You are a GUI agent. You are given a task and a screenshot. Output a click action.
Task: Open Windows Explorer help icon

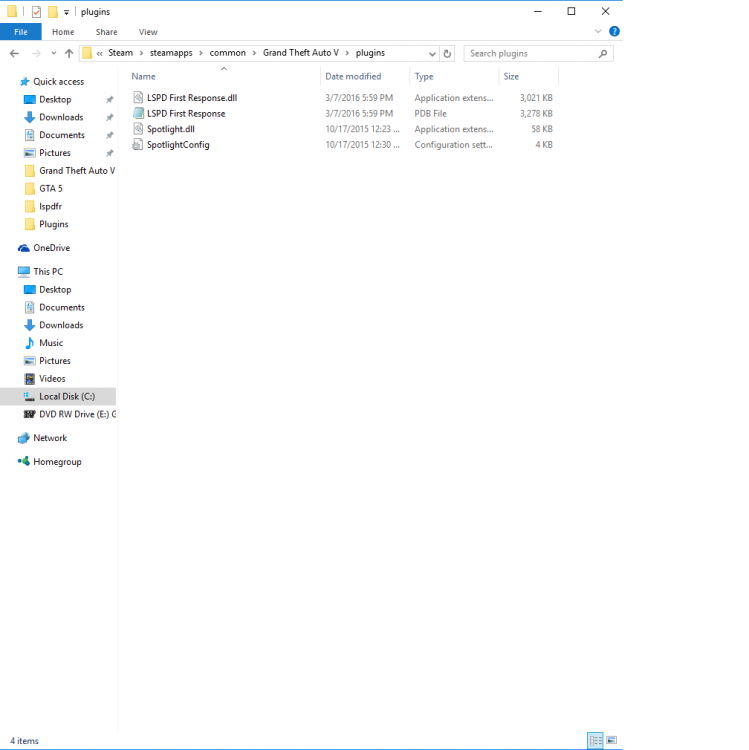(x=614, y=32)
